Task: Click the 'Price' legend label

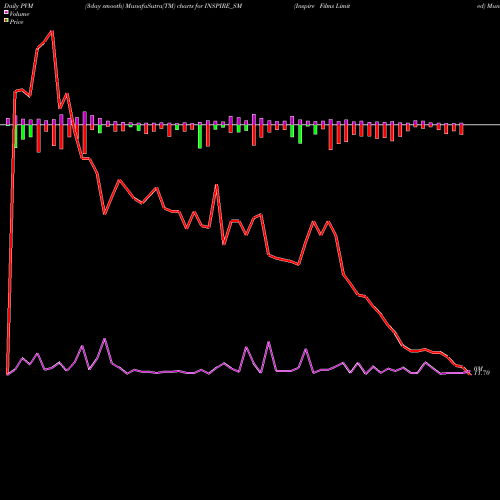Action: [17, 22]
